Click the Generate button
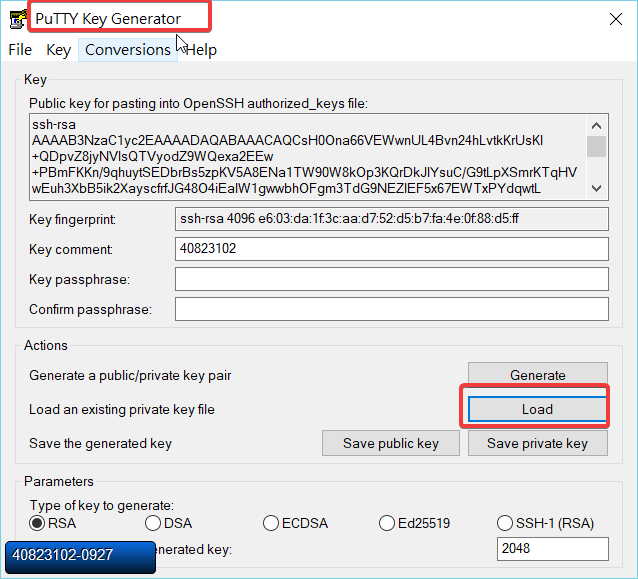 (537, 374)
